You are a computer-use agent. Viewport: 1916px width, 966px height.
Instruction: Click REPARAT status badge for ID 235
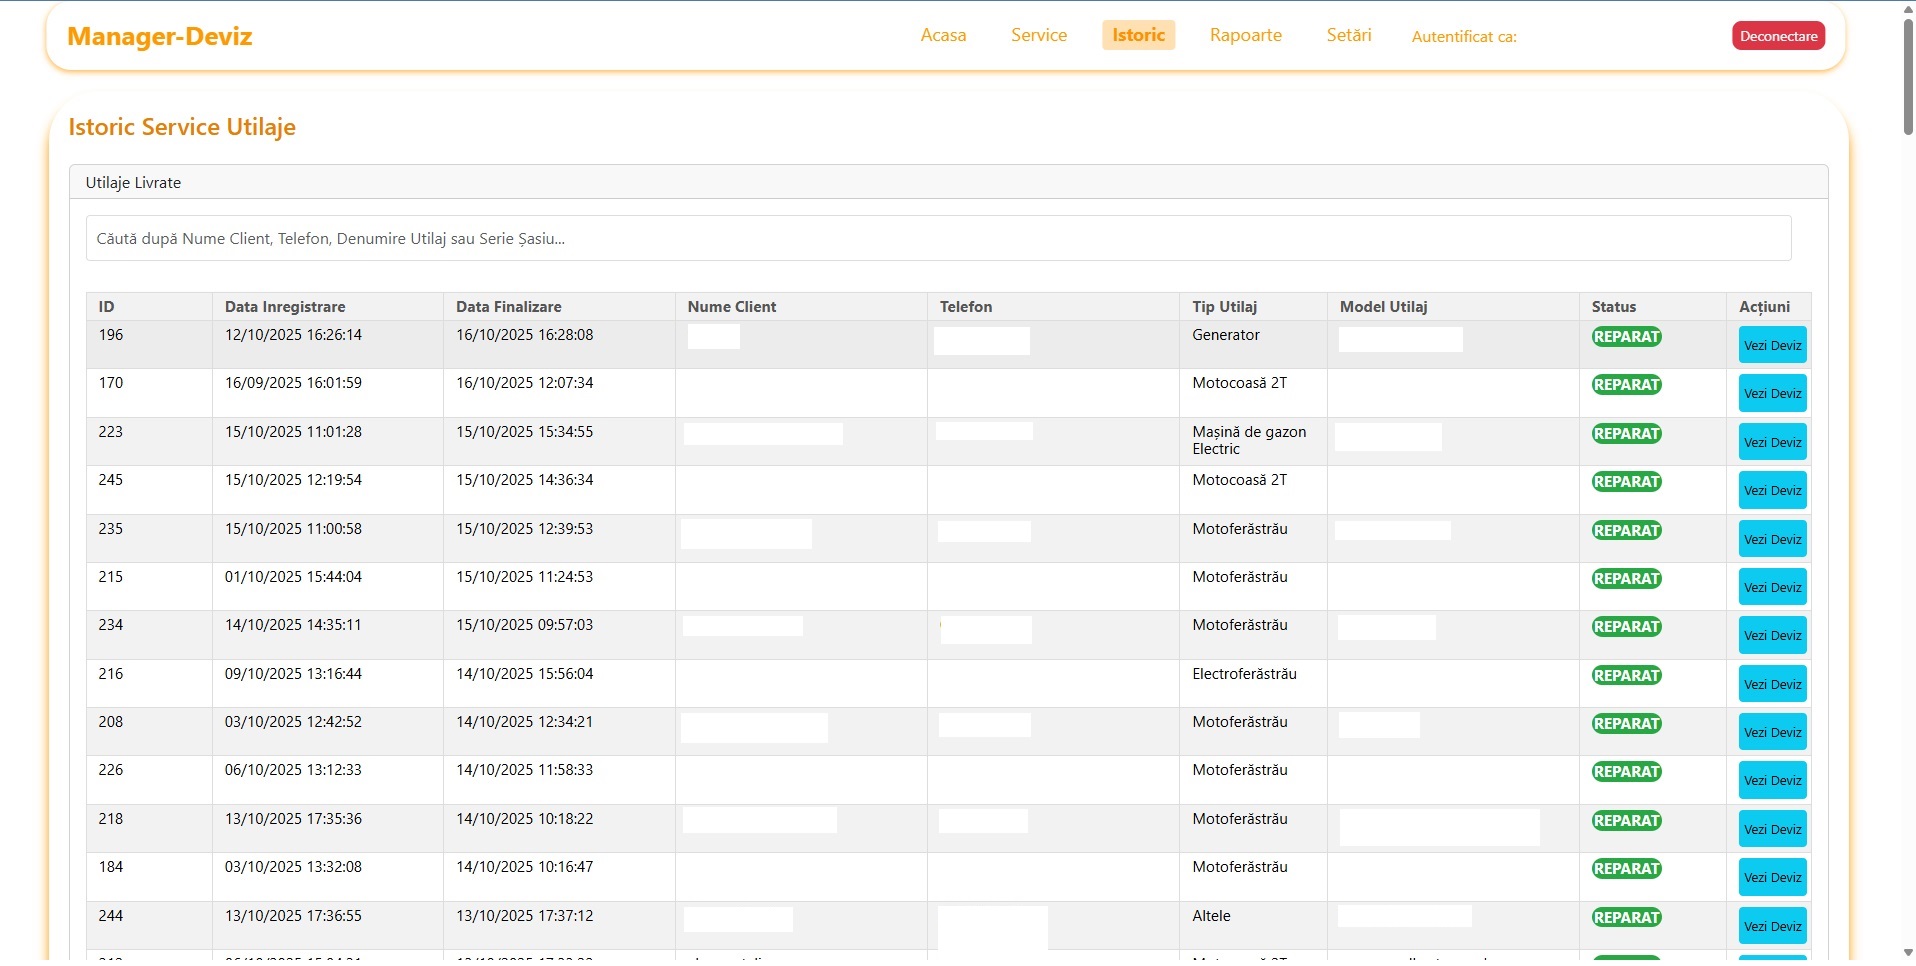coord(1626,531)
